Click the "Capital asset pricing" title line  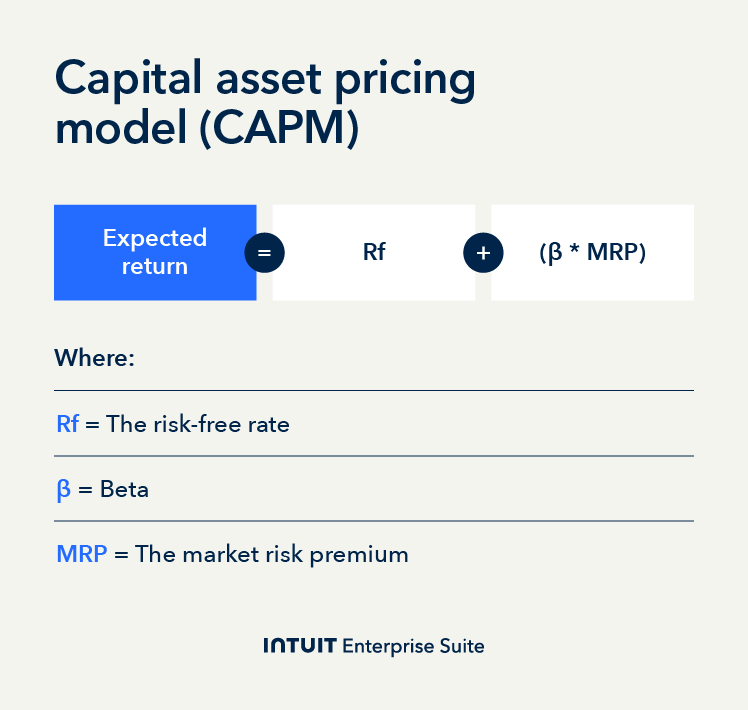pos(265,80)
